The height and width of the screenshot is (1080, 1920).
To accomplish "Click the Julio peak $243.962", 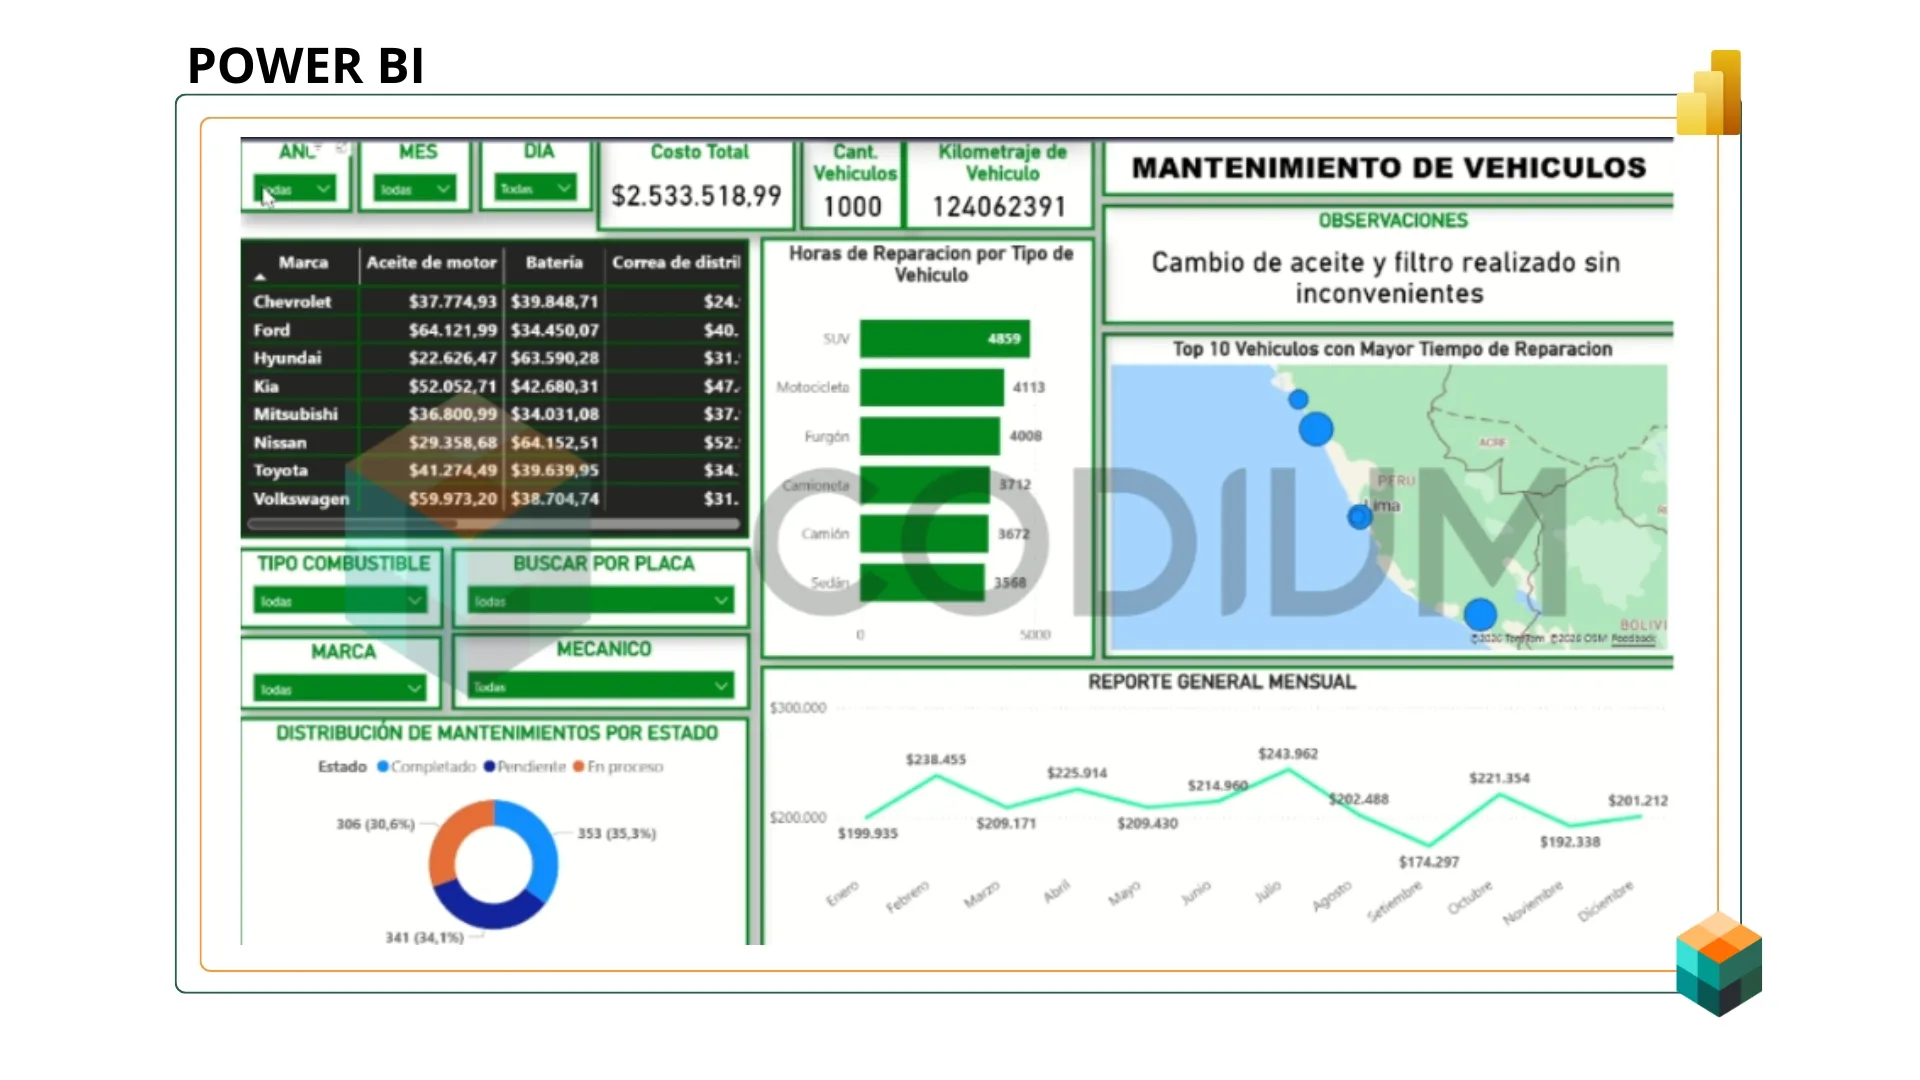I will click(x=1288, y=770).
